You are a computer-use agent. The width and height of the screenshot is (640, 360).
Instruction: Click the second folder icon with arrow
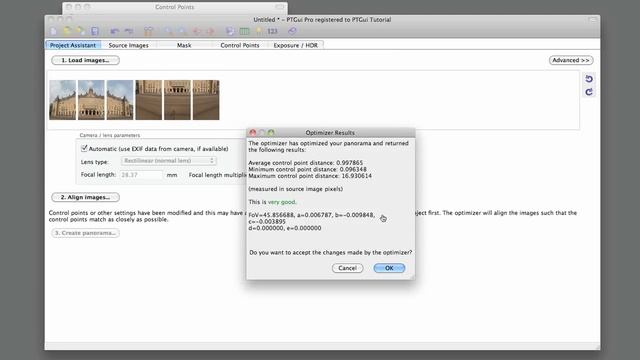coord(81,31)
